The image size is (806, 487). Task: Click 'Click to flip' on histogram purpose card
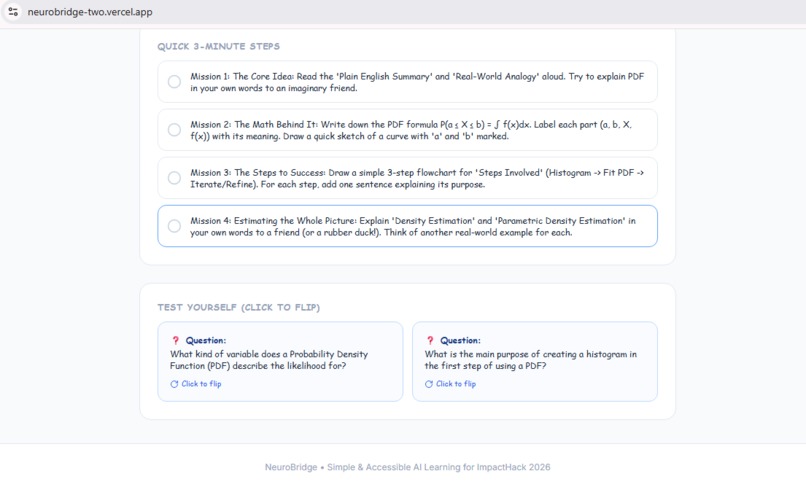[455, 384]
